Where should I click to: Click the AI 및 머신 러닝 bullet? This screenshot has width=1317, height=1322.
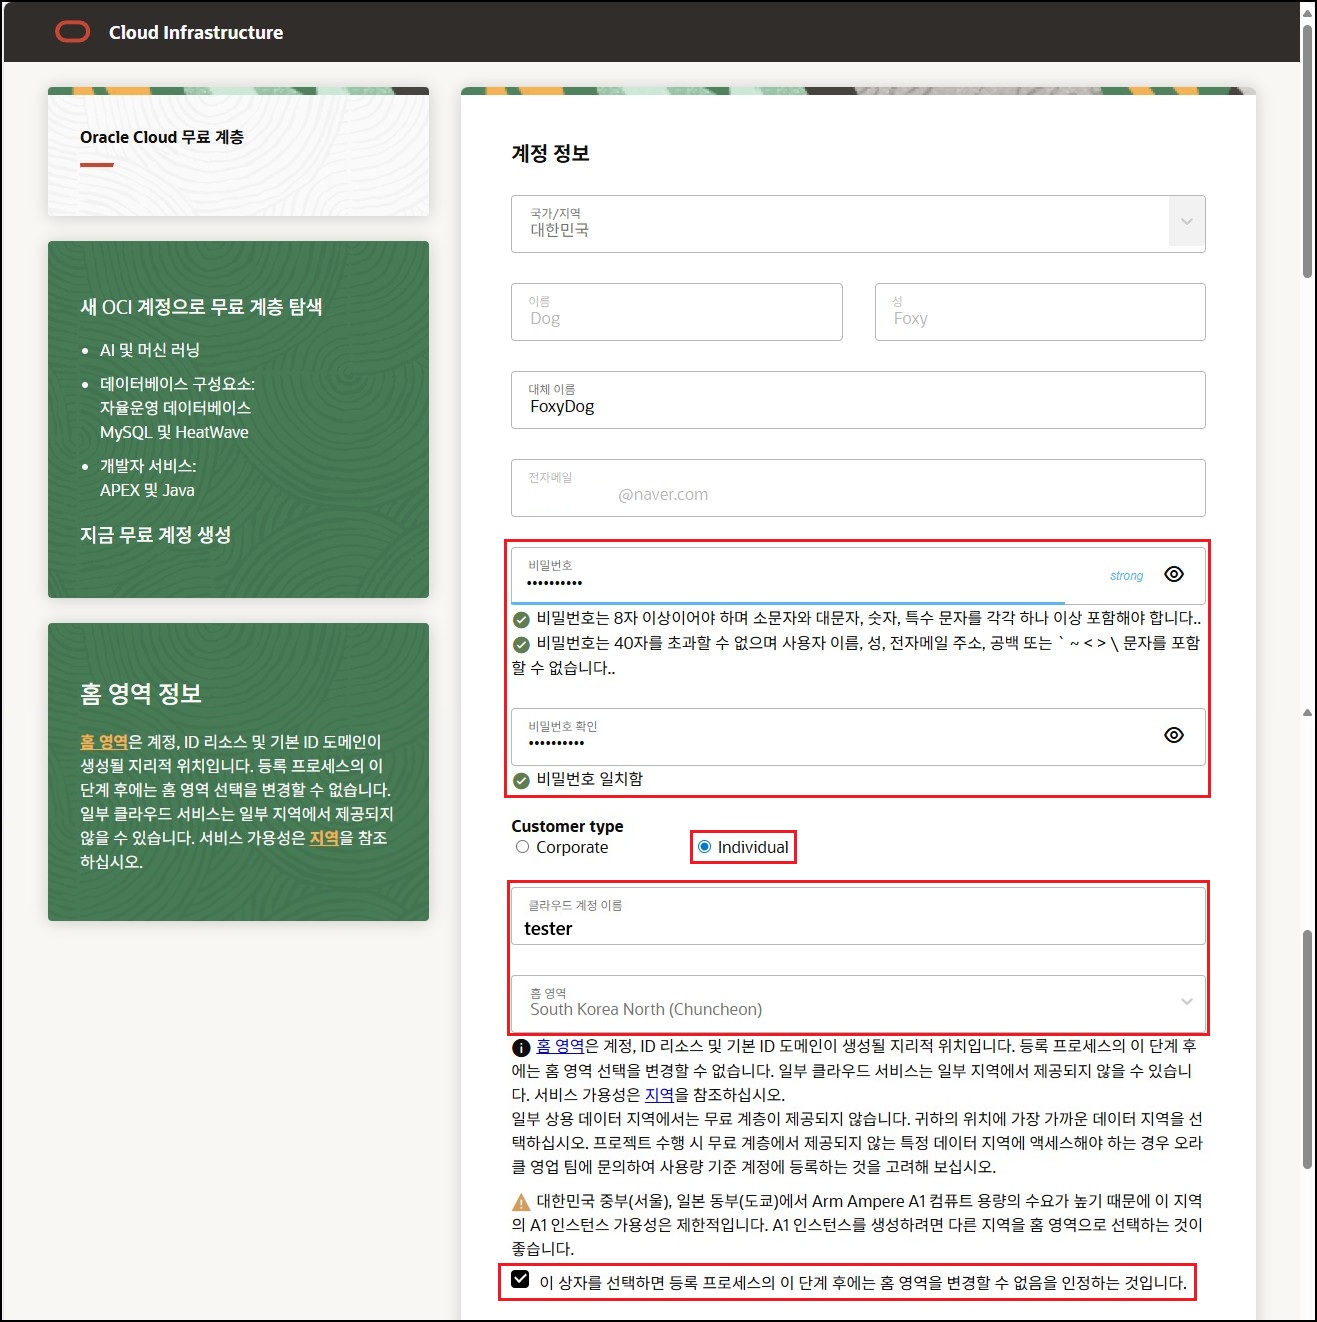pyautogui.click(x=150, y=350)
